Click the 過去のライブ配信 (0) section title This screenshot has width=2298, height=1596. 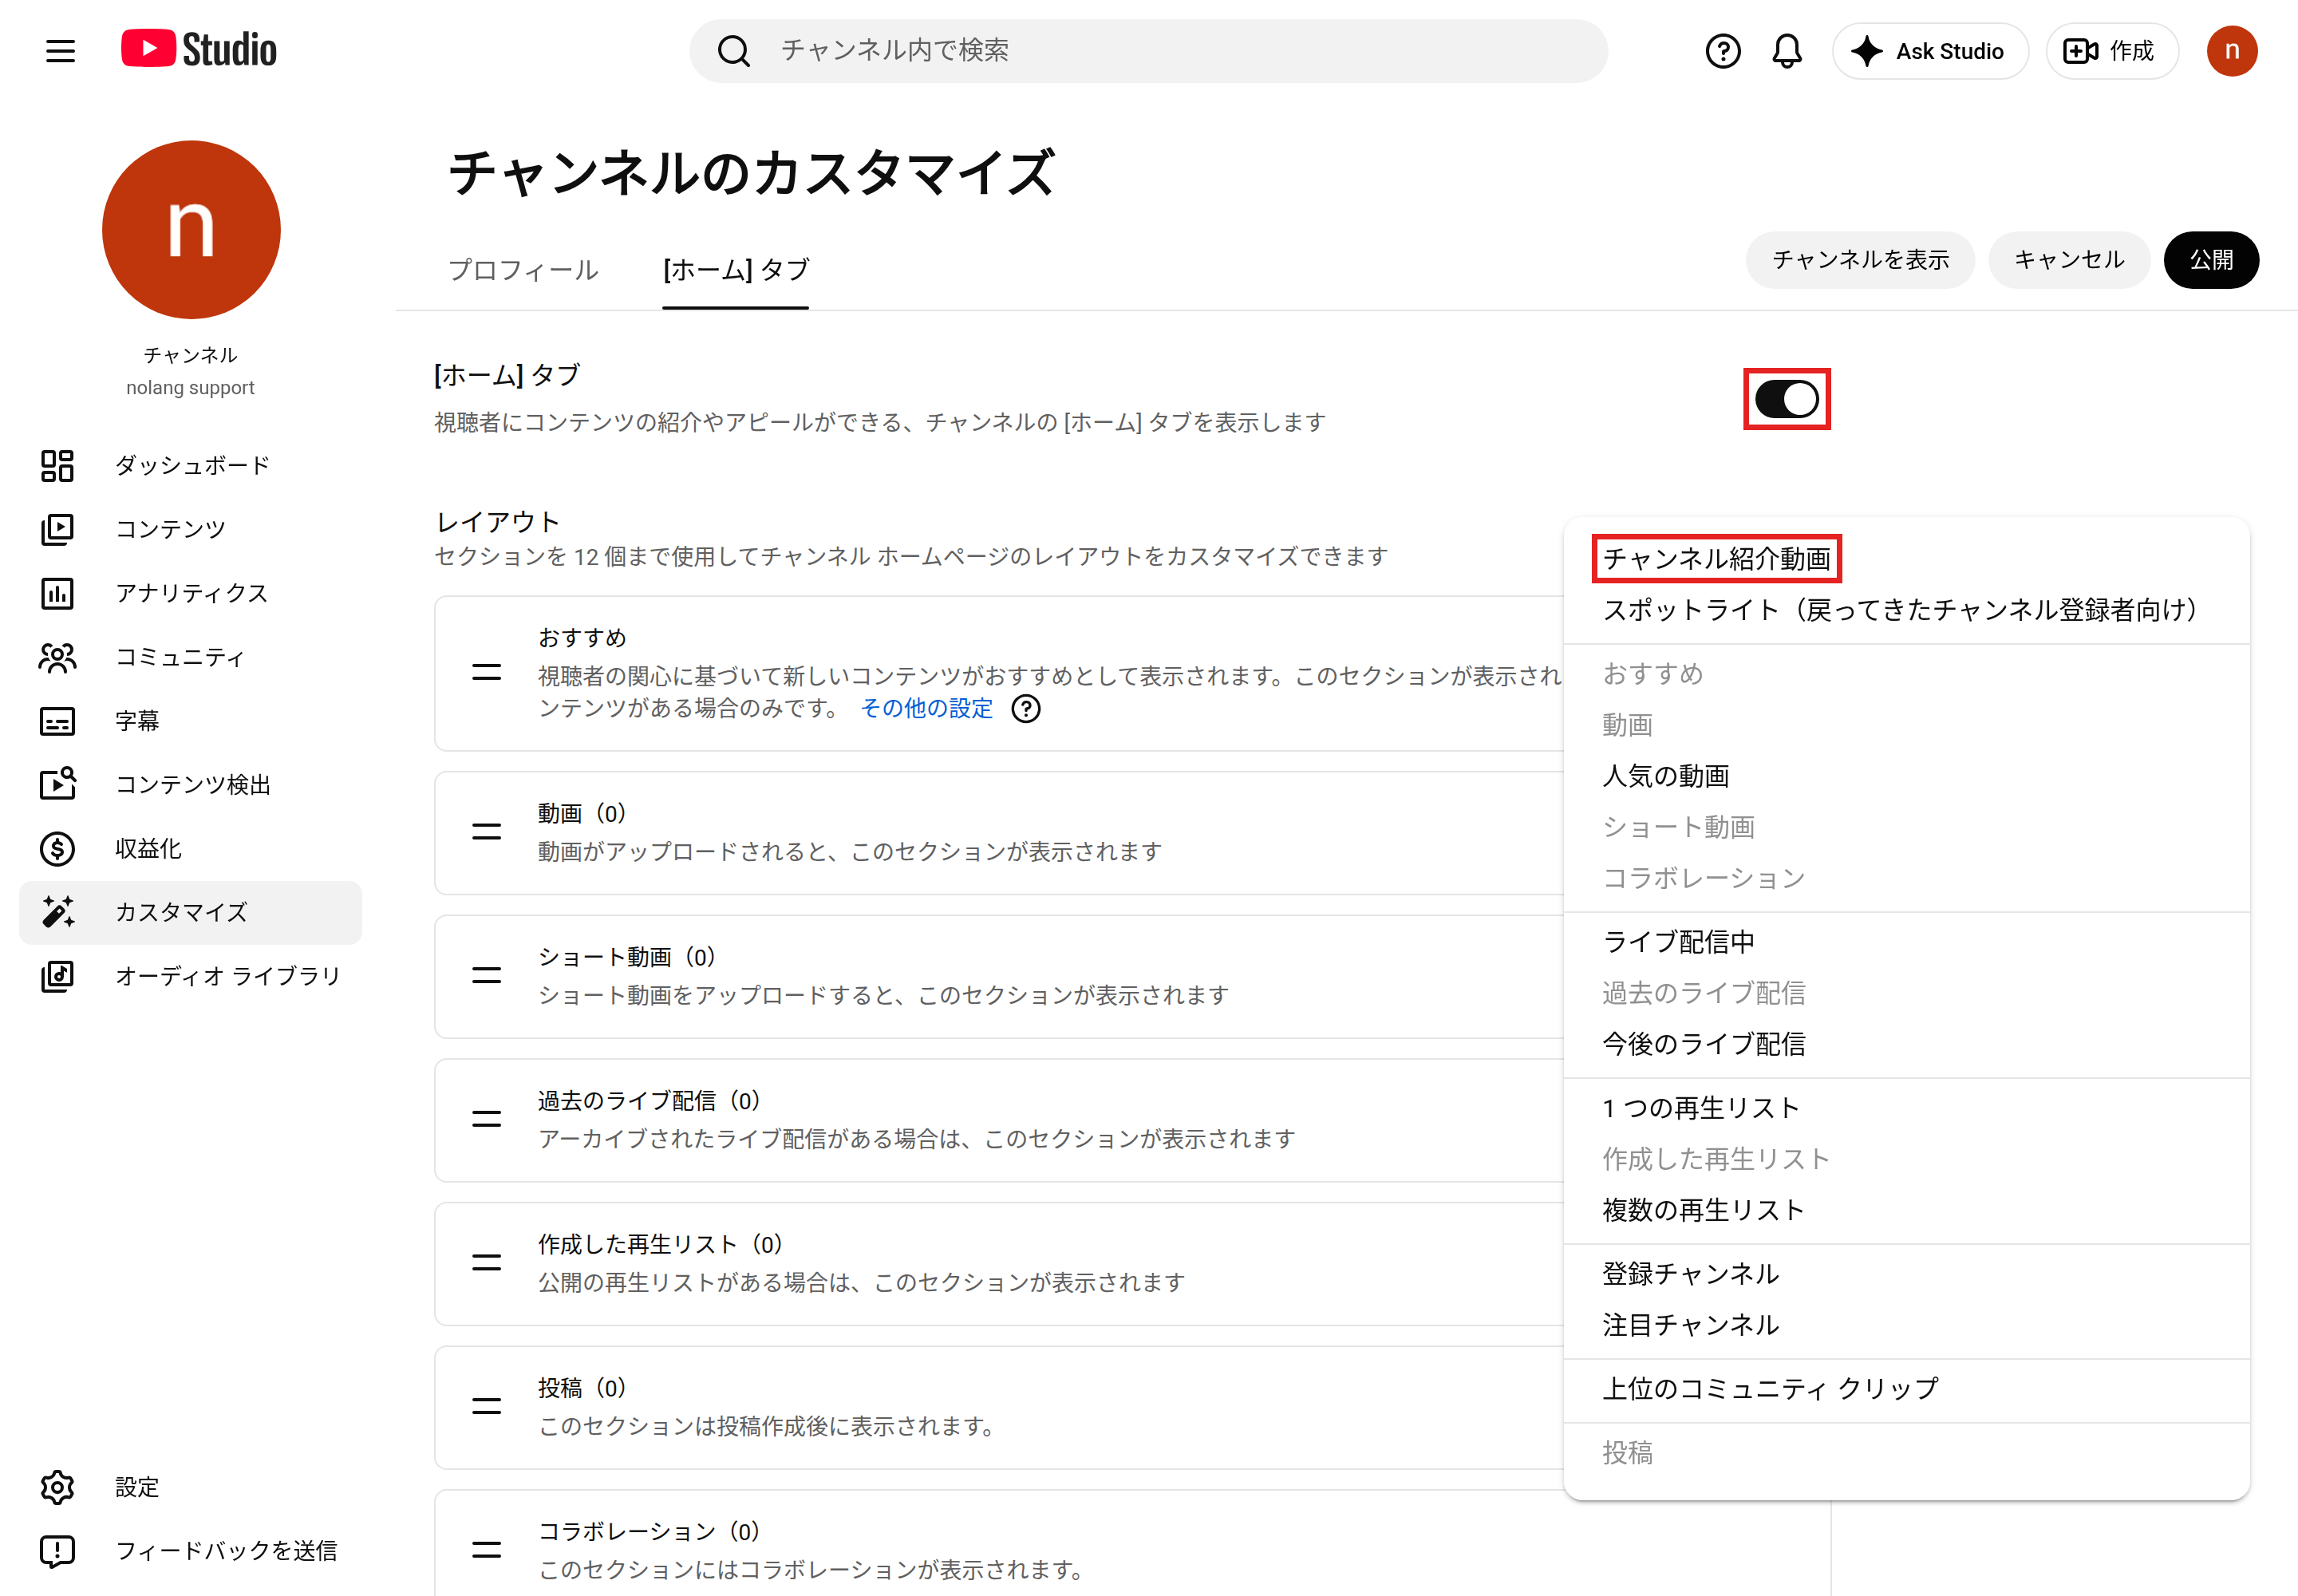[649, 1101]
